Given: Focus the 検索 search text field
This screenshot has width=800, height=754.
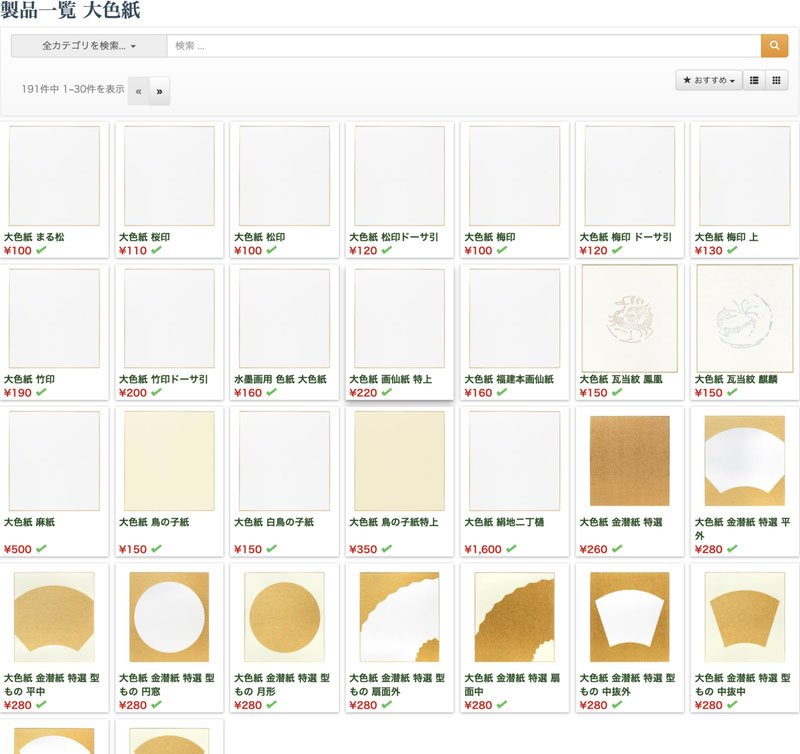Looking at the screenshot, I should pos(463,46).
